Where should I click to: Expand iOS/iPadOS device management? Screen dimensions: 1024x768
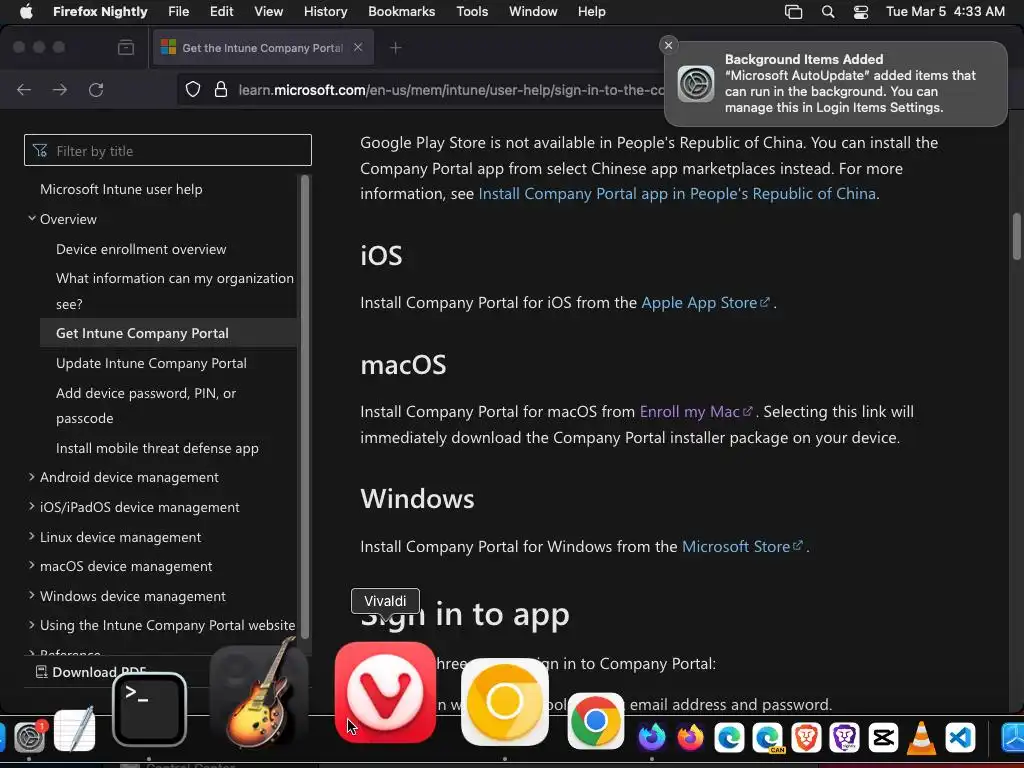pyautogui.click(x=31, y=506)
